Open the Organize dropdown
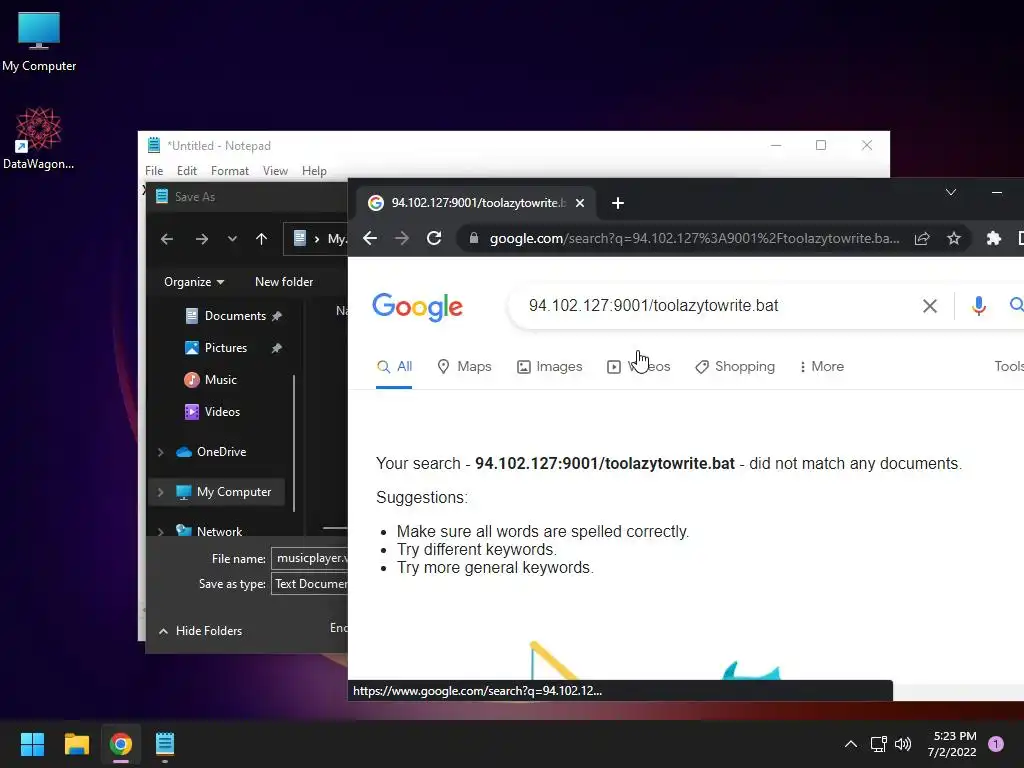The height and width of the screenshot is (768, 1024). [x=194, y=282]
